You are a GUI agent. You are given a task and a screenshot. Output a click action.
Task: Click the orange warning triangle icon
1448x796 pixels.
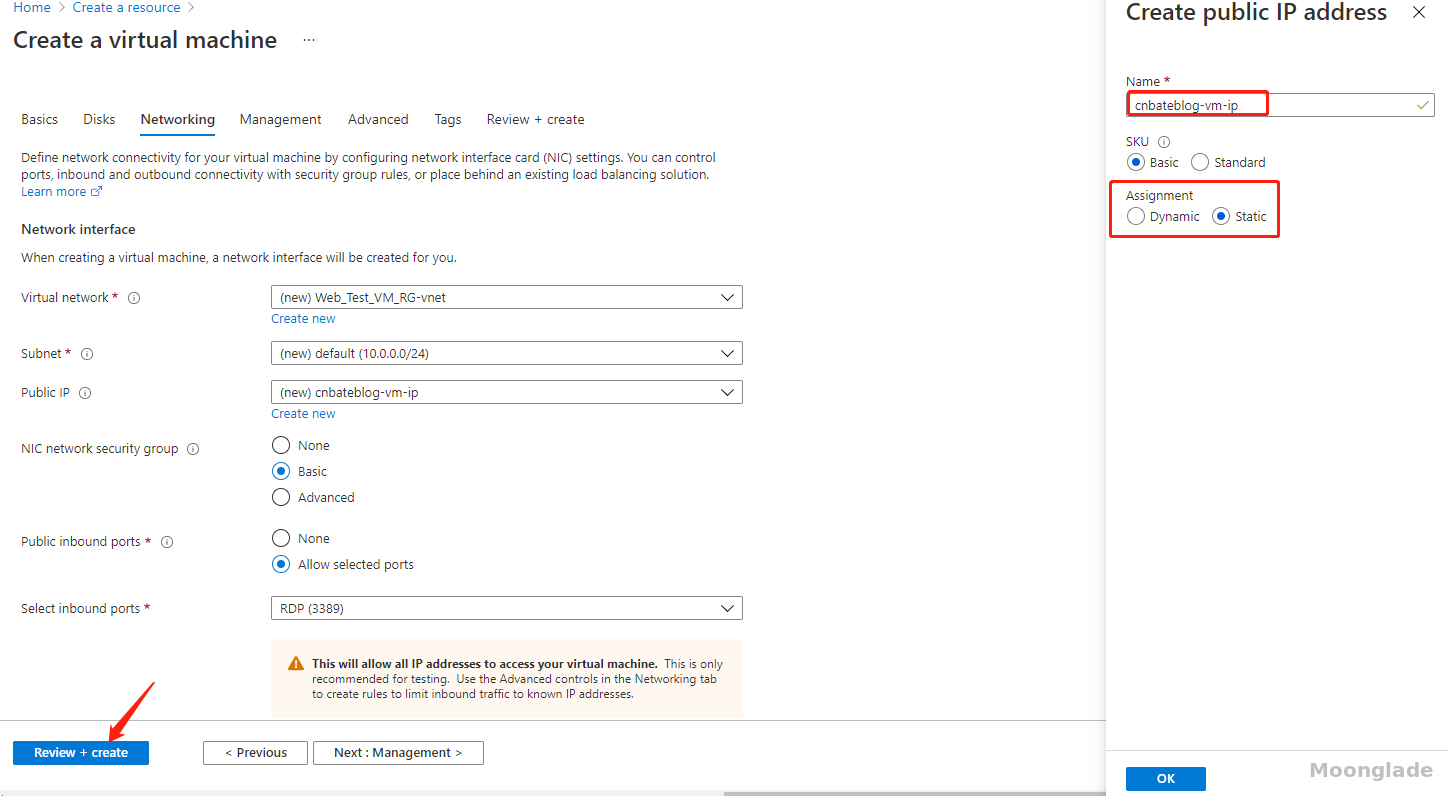(296, 663)
